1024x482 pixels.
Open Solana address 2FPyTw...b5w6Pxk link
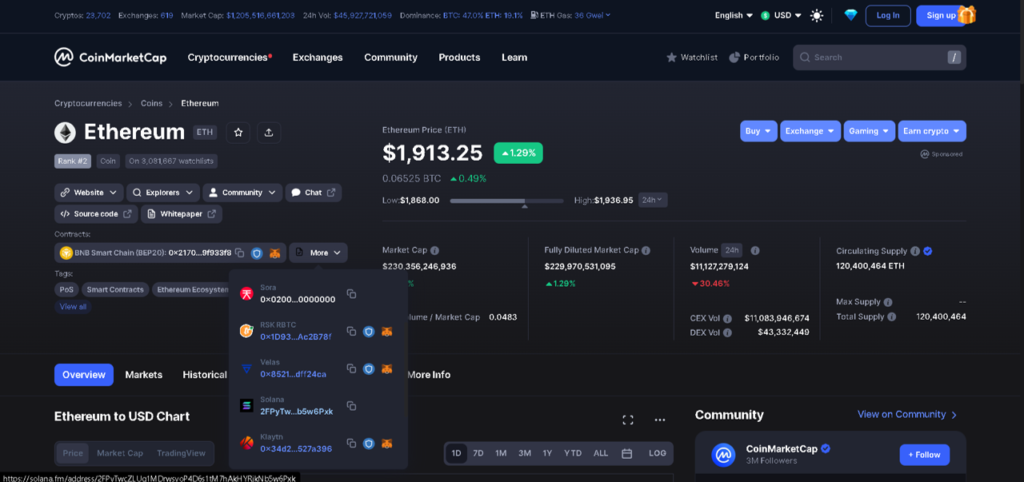pyautogui.click(x=296, y=411)
